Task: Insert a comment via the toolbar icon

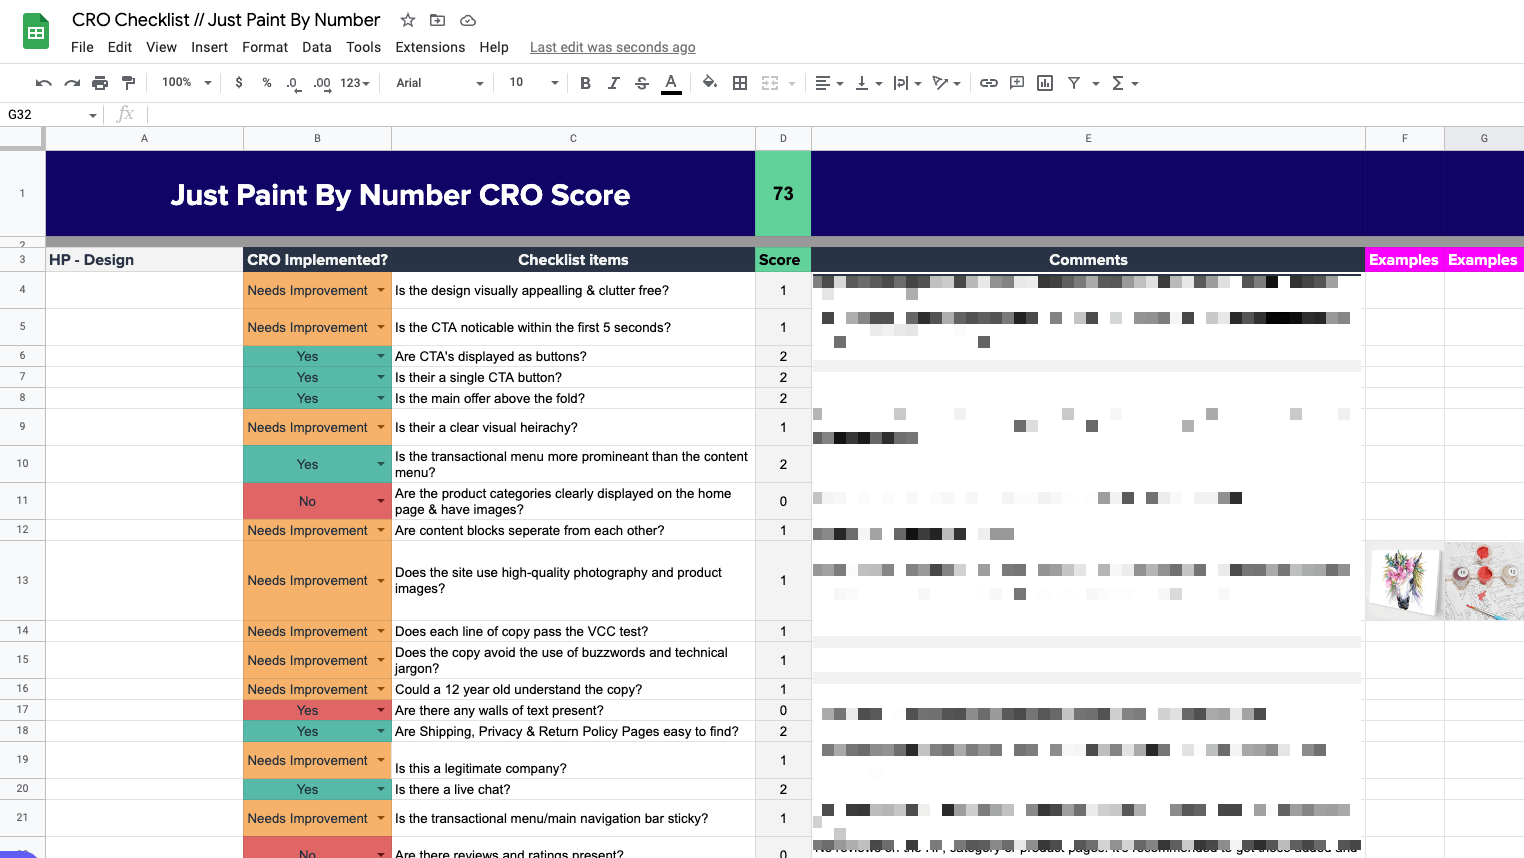Action: pos(1017,83)
